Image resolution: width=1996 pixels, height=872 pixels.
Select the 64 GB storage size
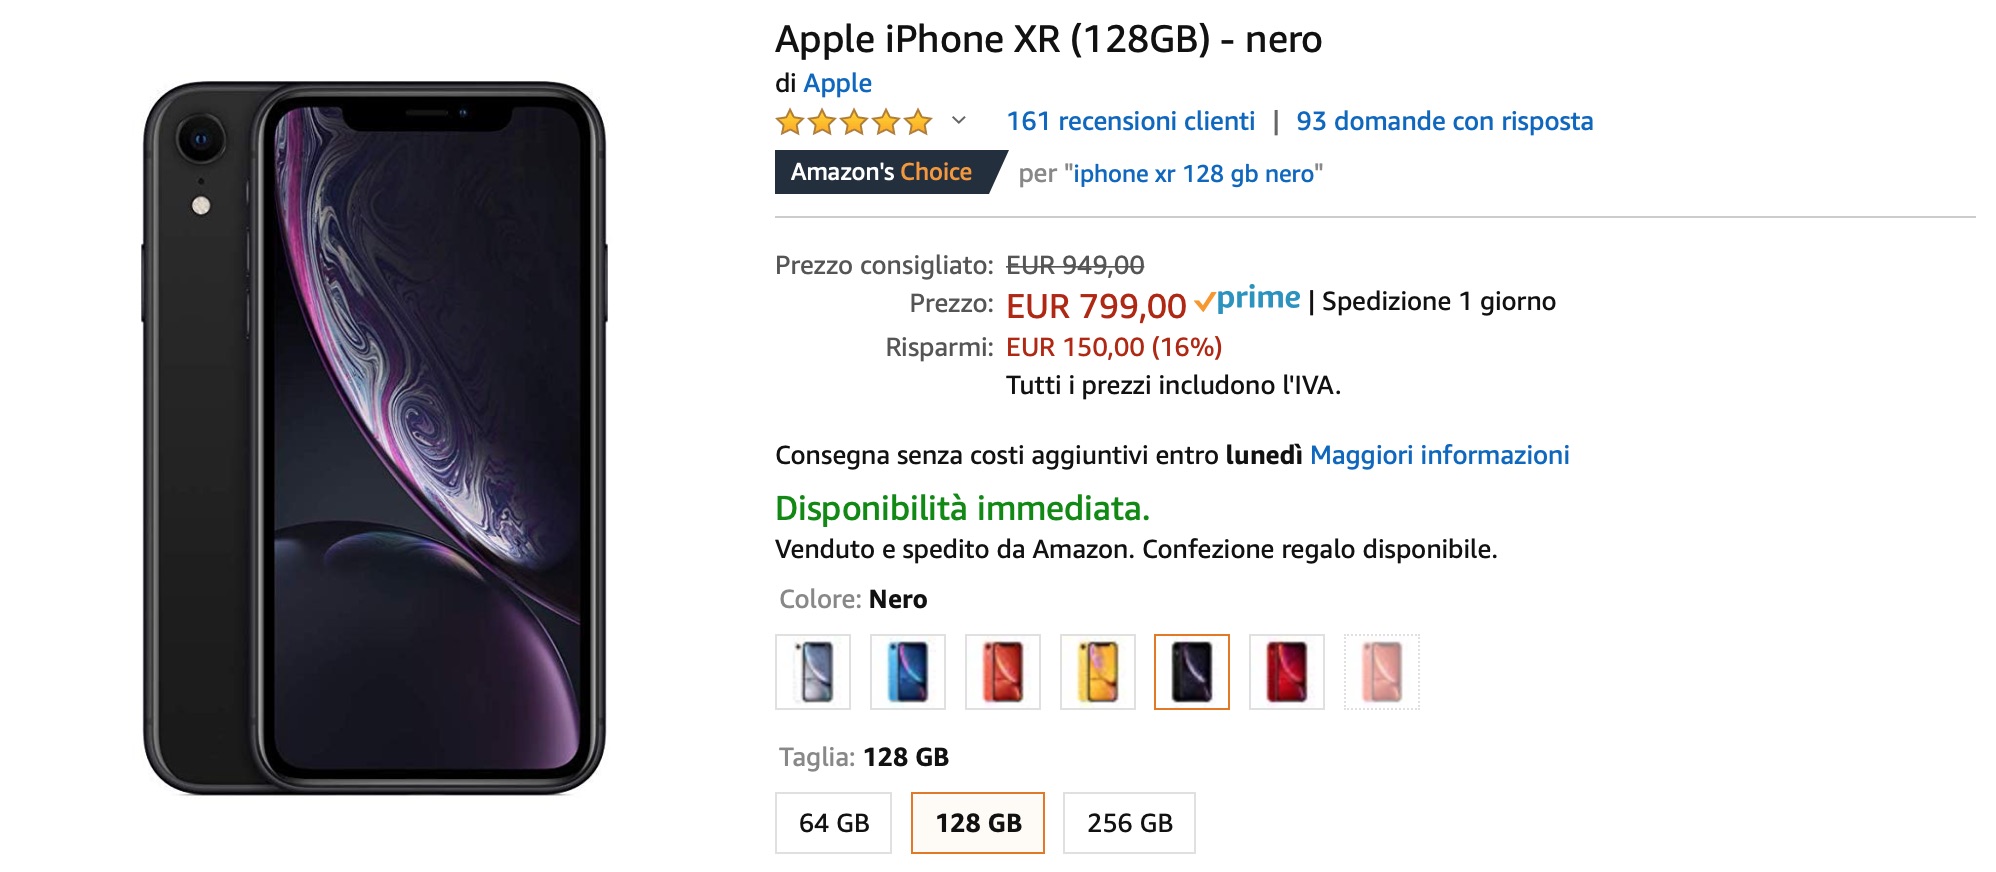coord(833,823)
